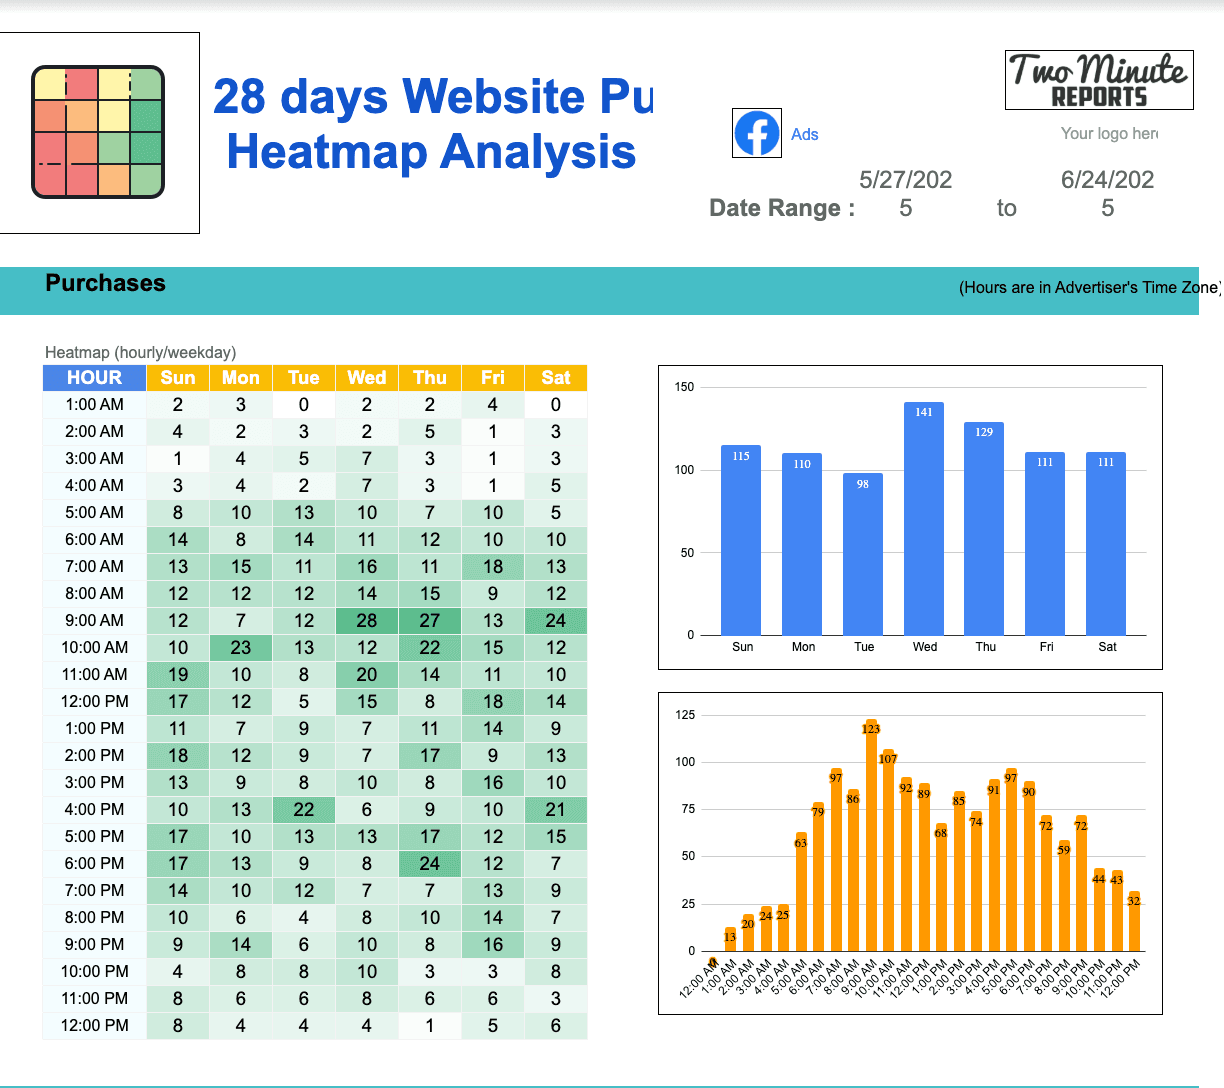Open the "Ads" link next to Facebook icon
1224x1088 pixels.
(805, 133)
